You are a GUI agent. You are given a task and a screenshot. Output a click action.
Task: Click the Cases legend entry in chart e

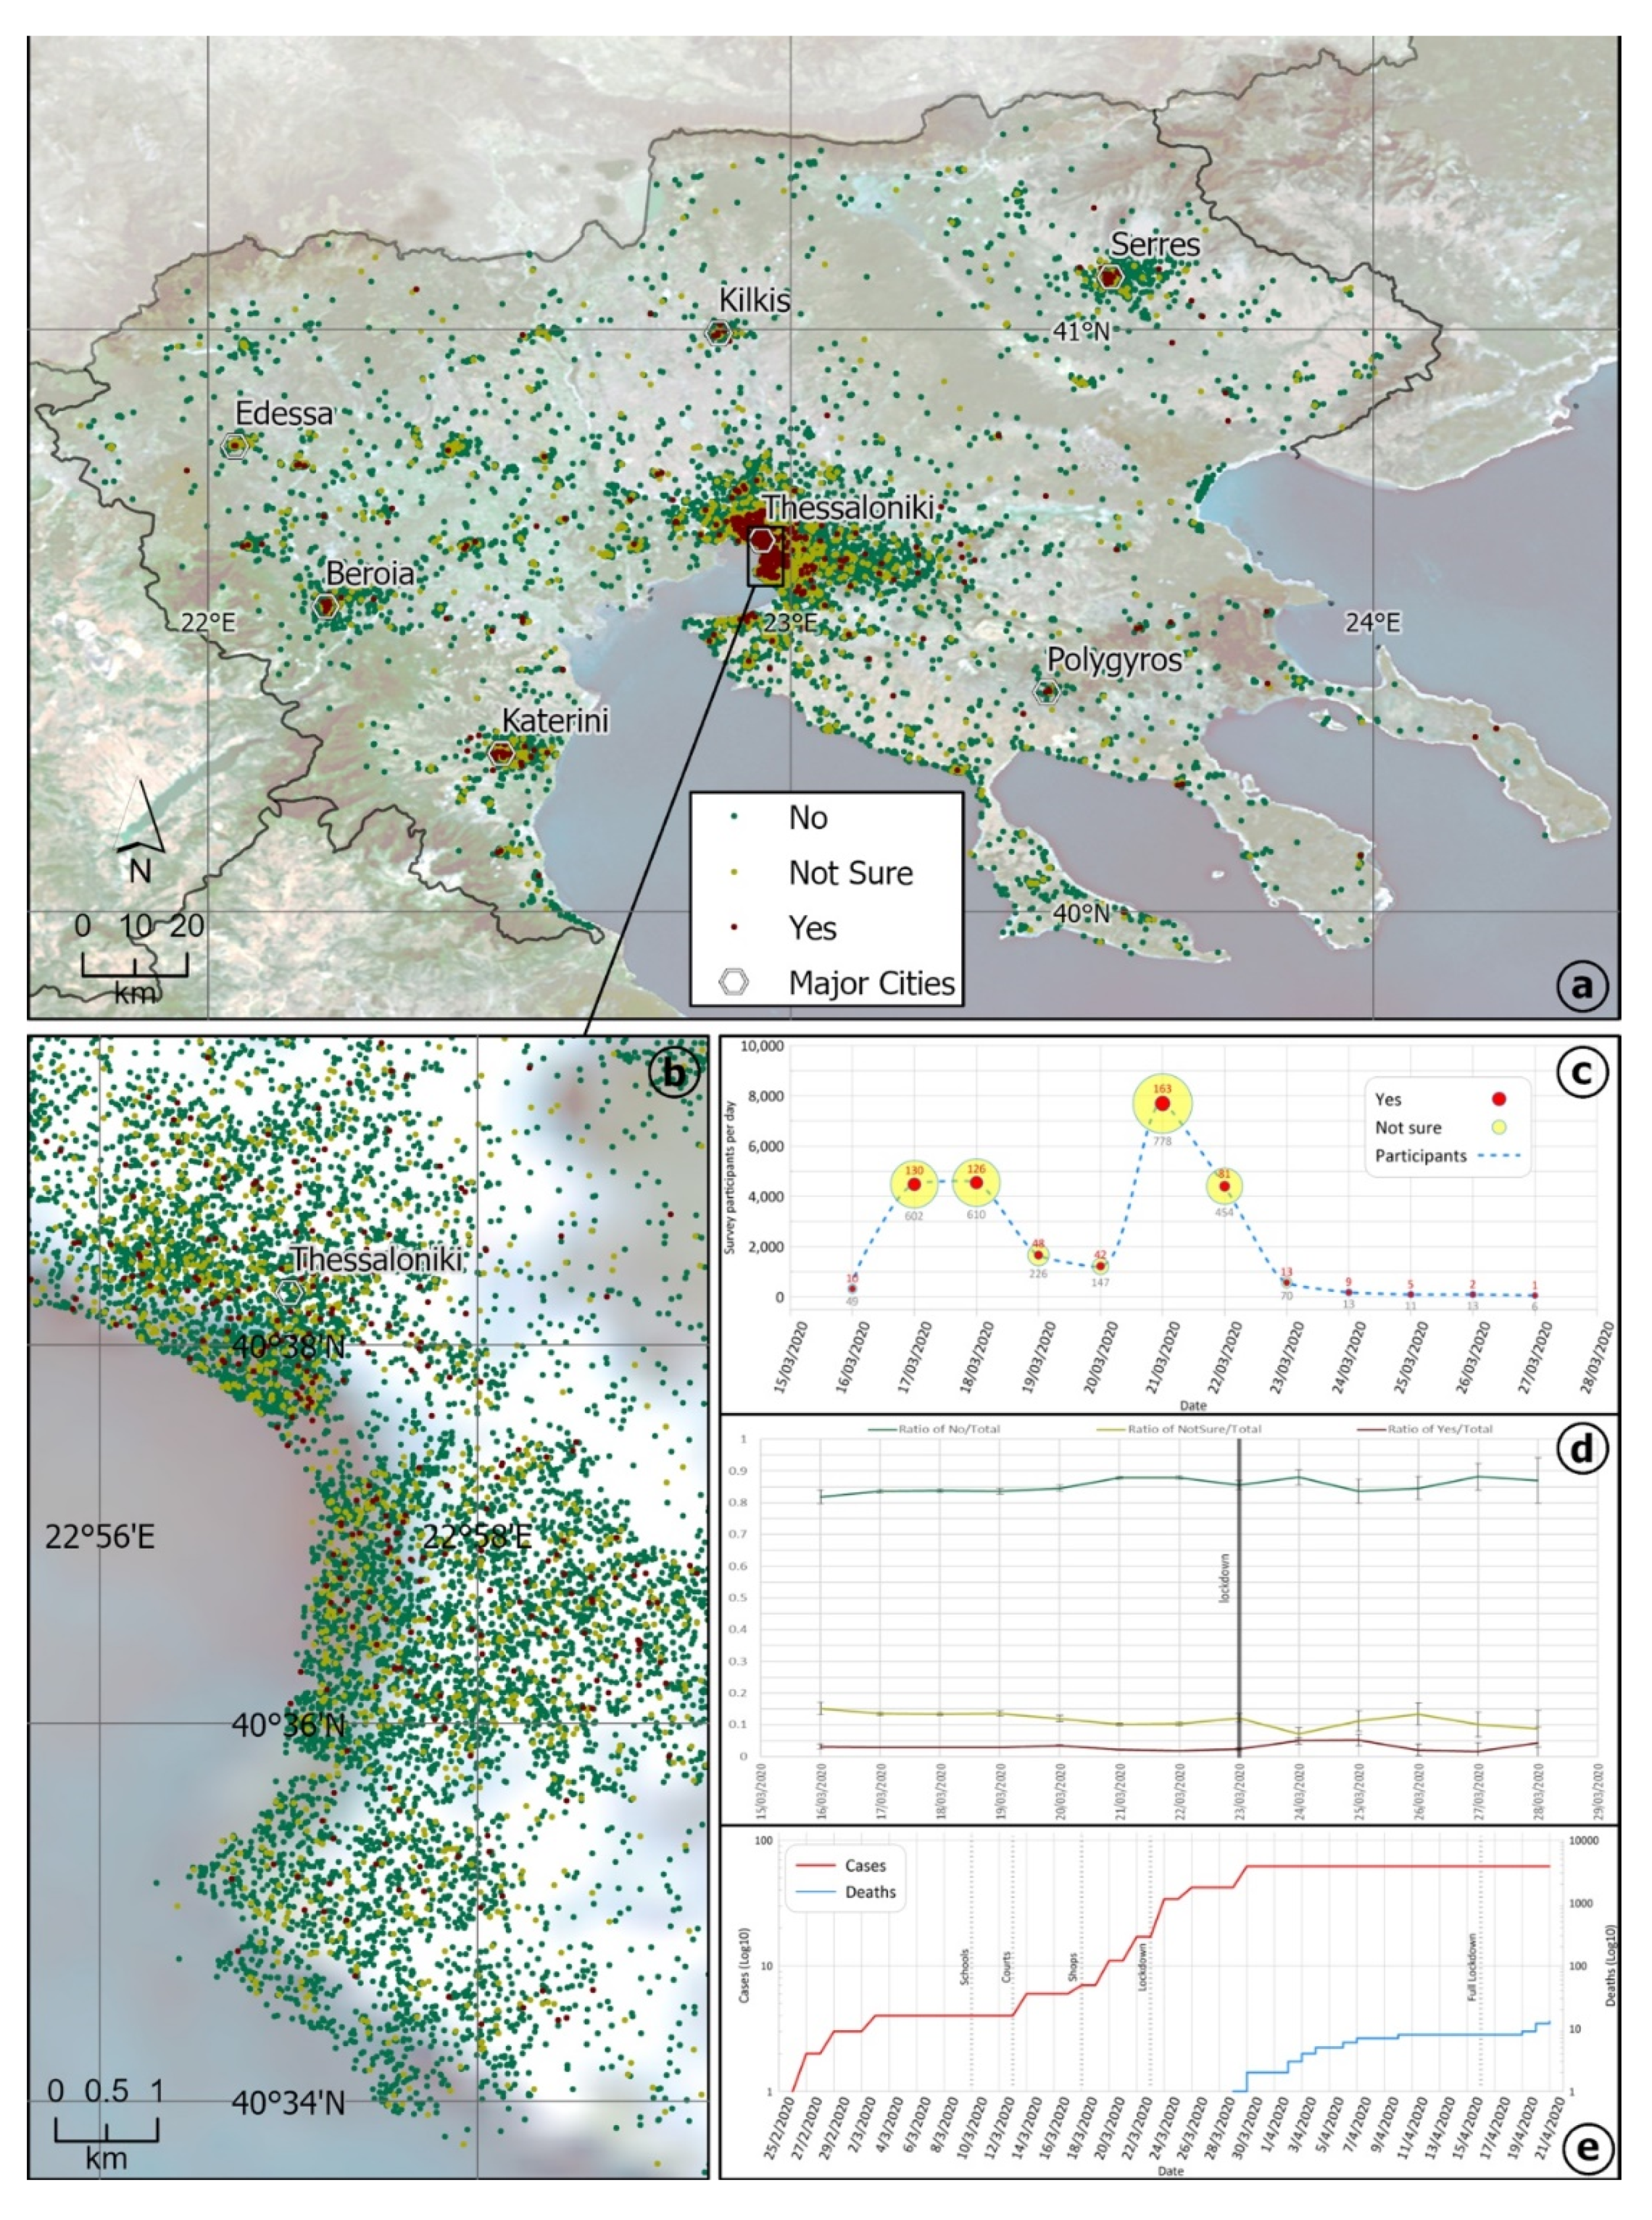click(842, 1866)
